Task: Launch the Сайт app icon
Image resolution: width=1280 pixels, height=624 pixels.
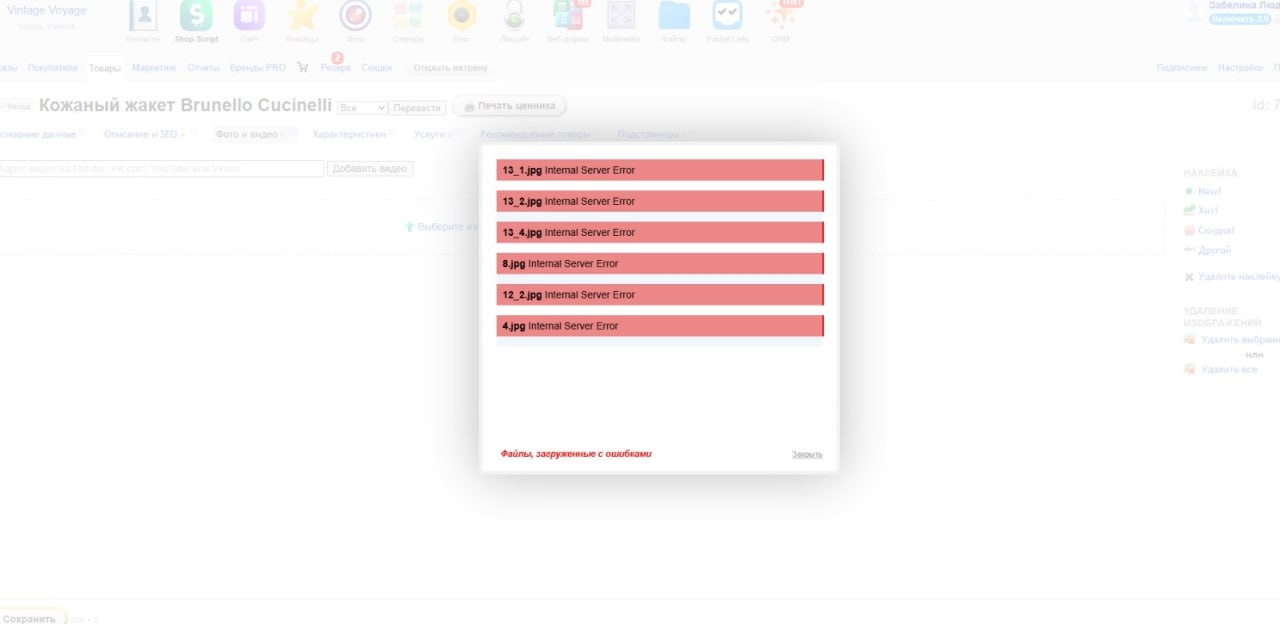Action: [x=249, y=16]
